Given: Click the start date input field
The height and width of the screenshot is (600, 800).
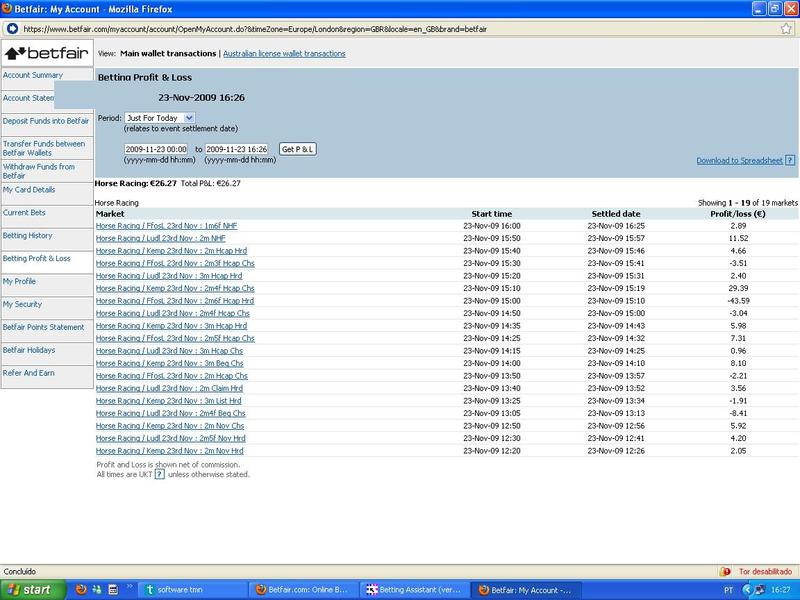Looking at the screenshot, I should 156,149.
